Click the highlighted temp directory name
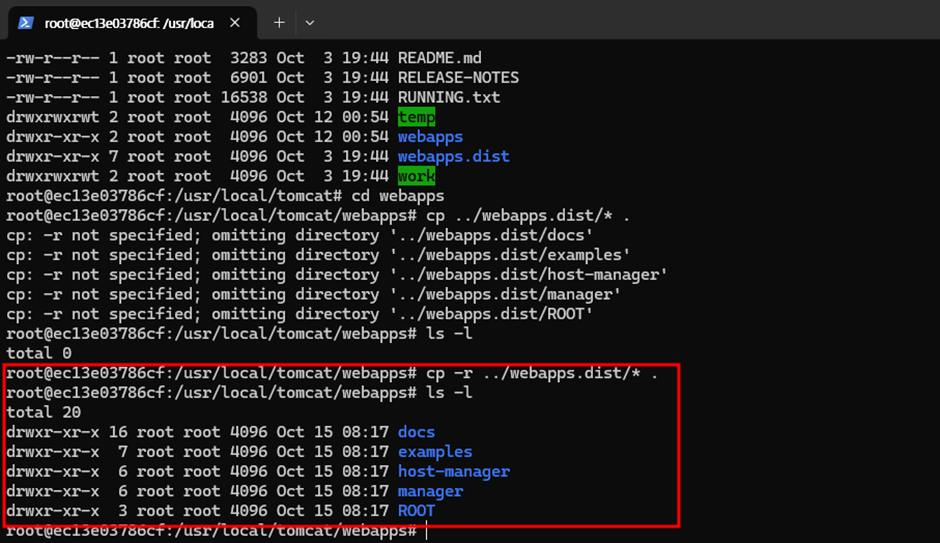This screenshot has width=940, height=543. pyautogui.click(x=416, y=117)
